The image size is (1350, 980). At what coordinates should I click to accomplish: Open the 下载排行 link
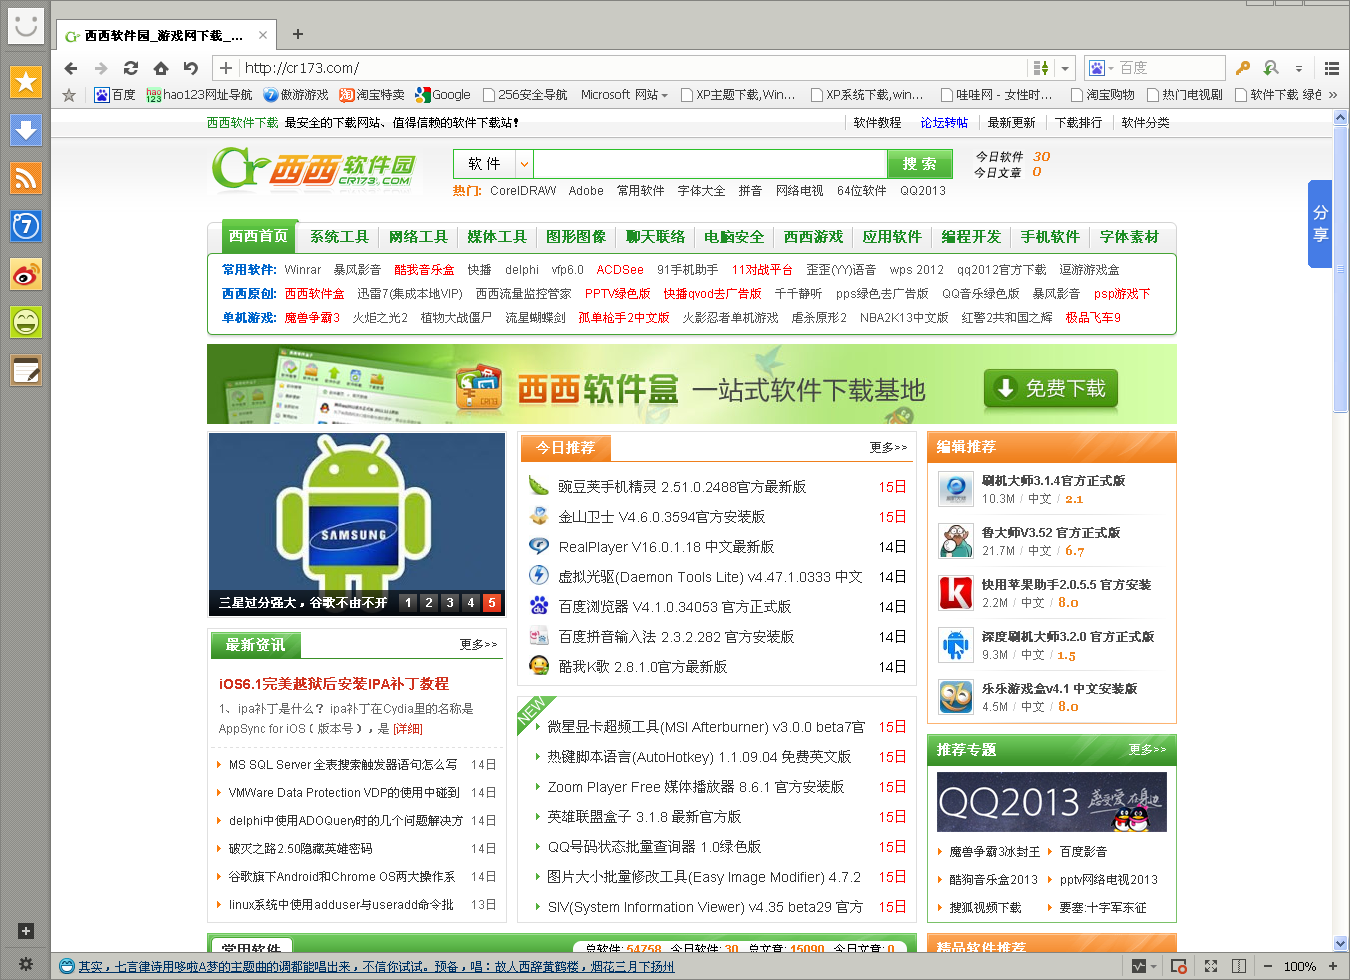pos(1078,123)
